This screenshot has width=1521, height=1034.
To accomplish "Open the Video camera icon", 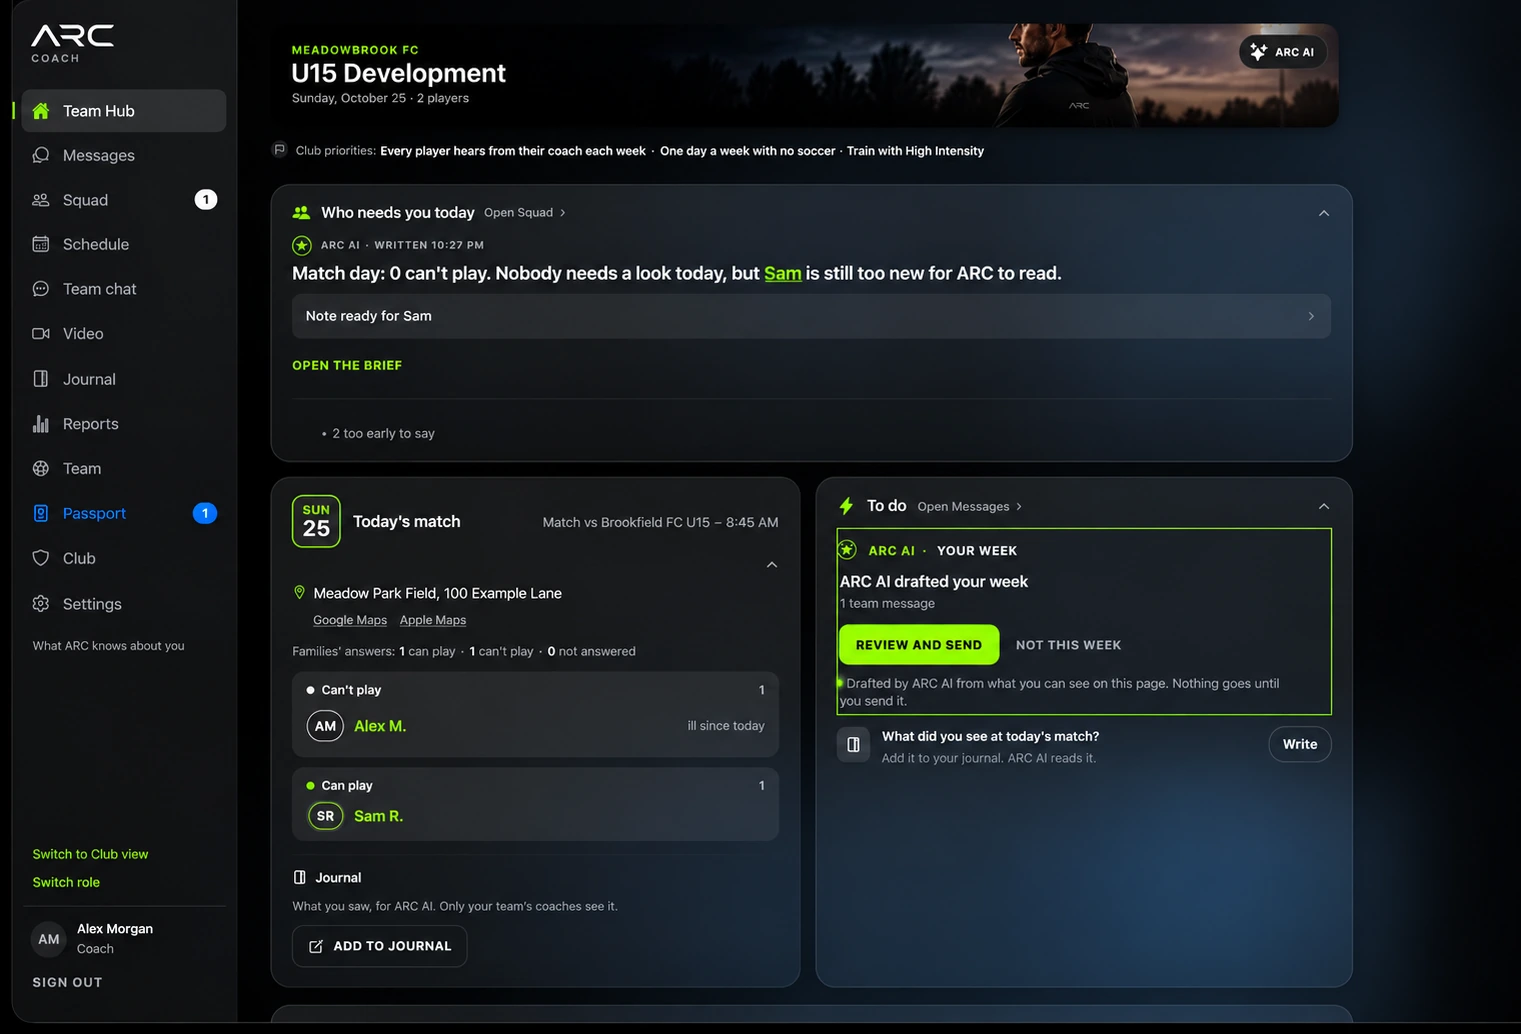I will coord(41,333).
